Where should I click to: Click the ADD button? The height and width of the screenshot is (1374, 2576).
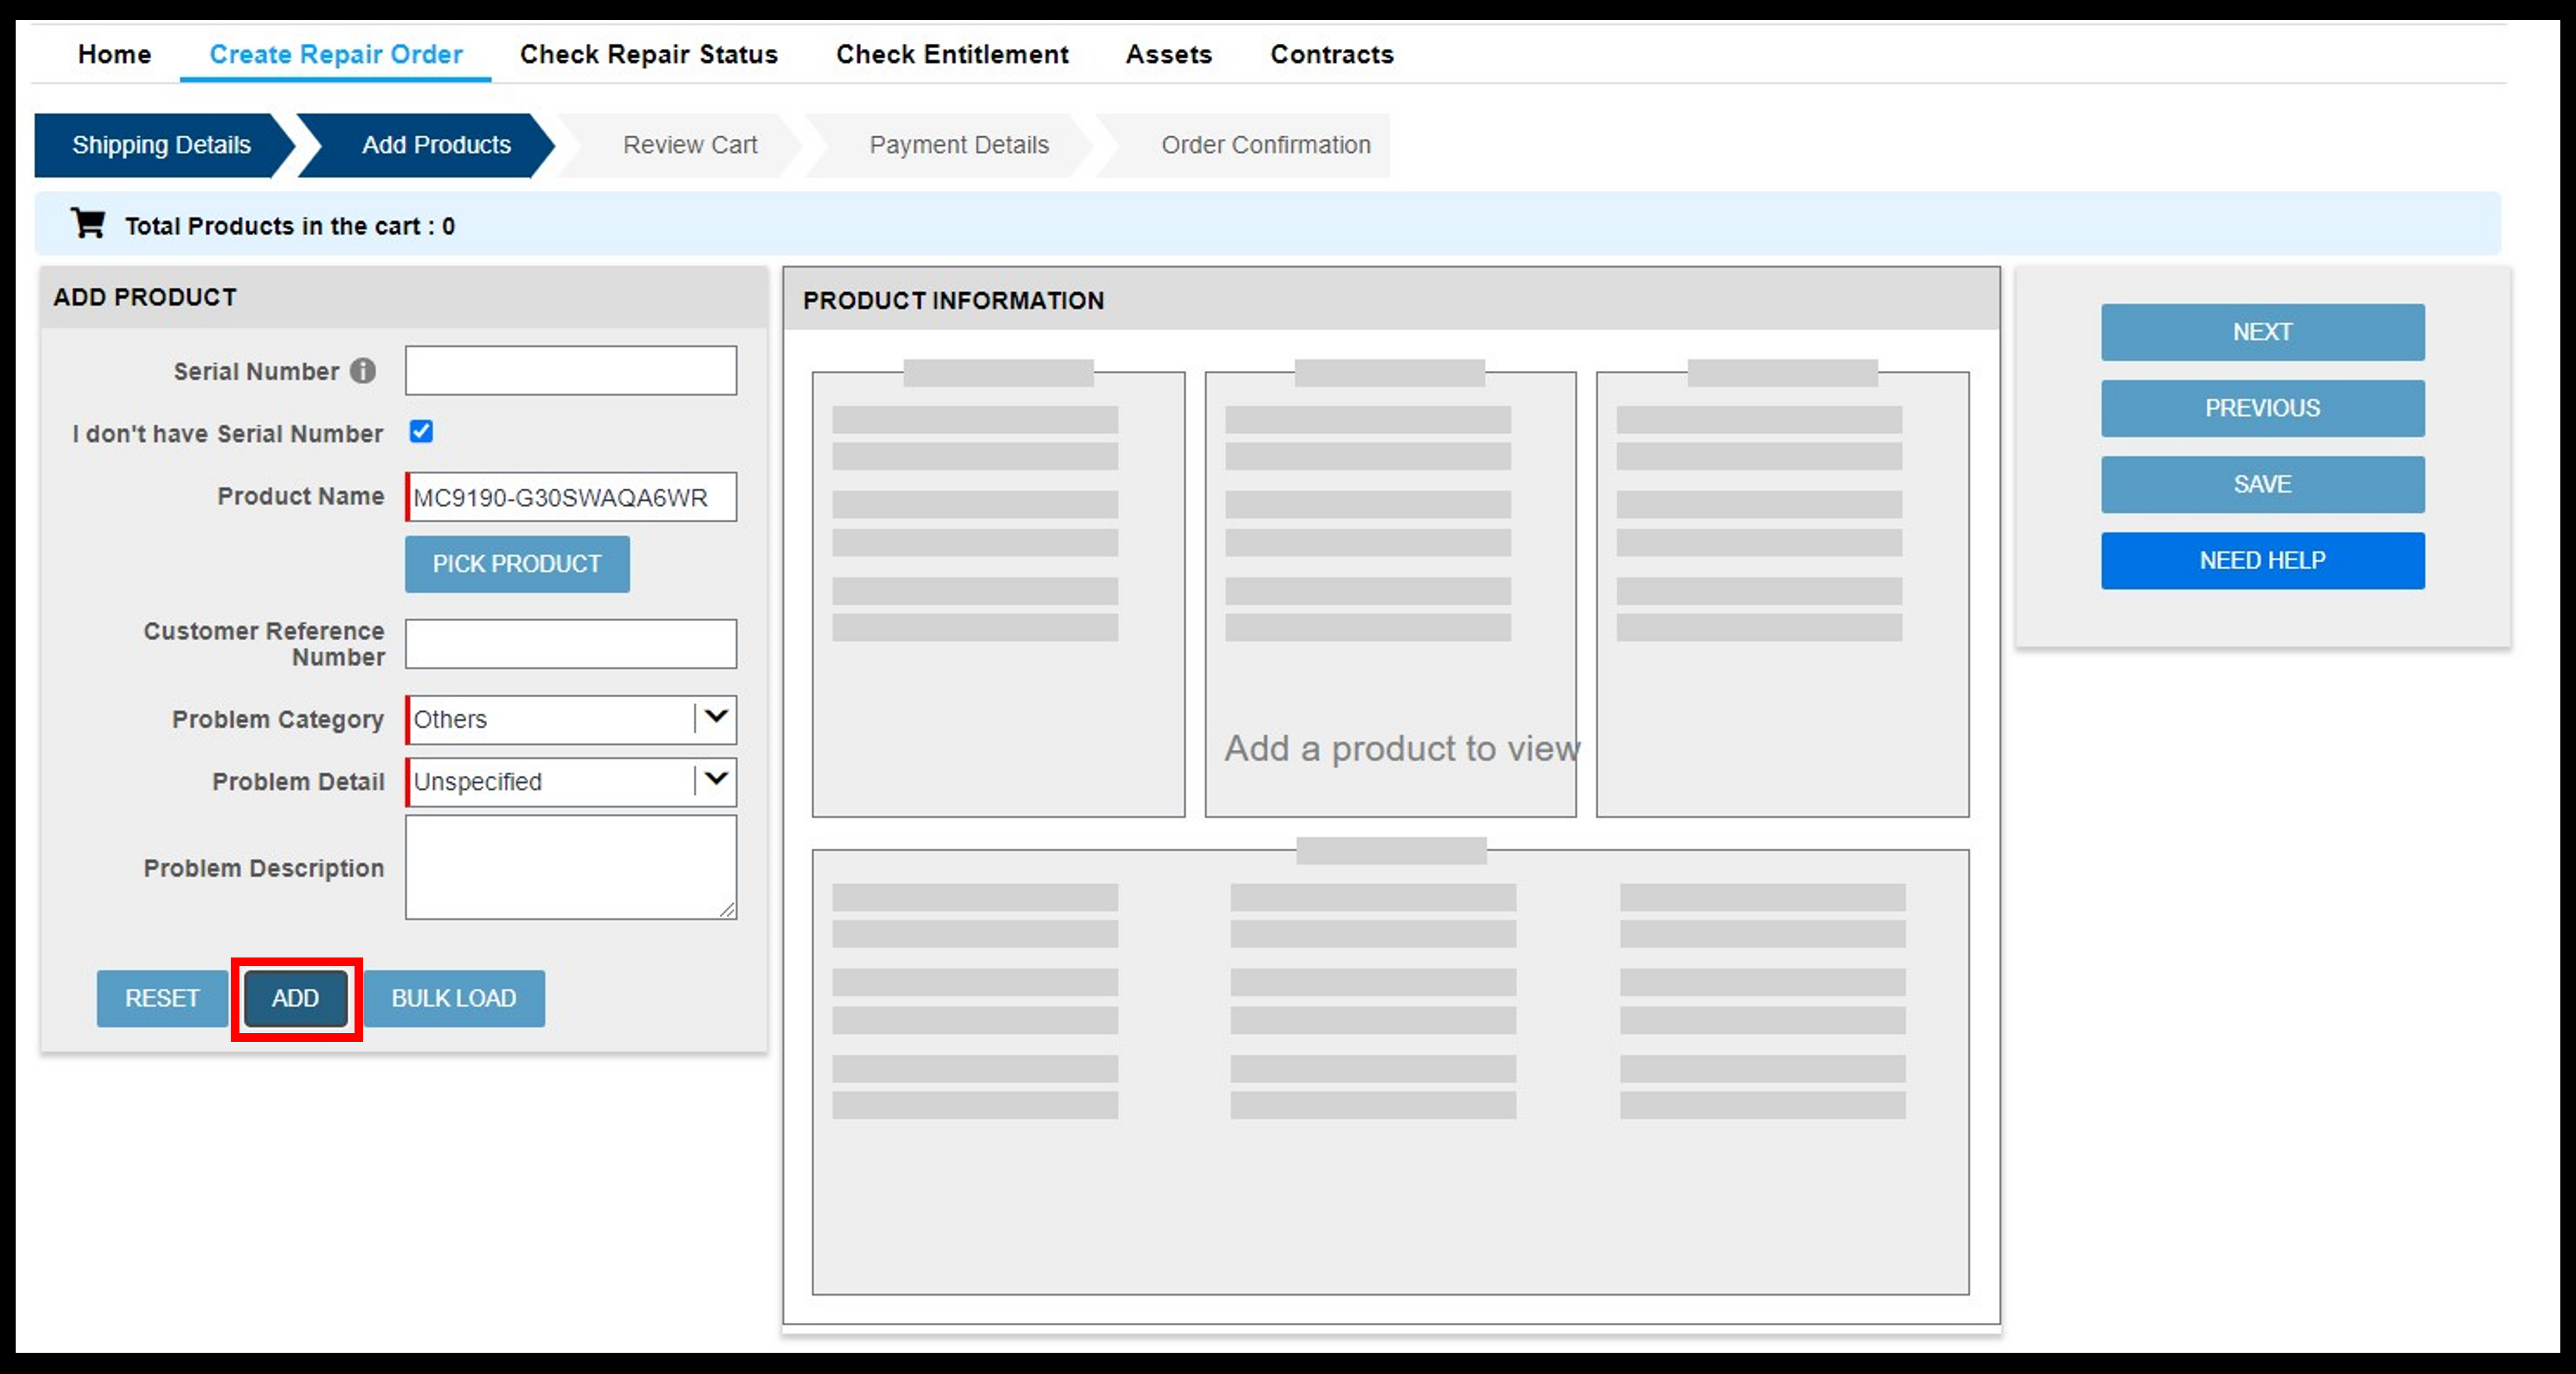(x=293, y=998)
